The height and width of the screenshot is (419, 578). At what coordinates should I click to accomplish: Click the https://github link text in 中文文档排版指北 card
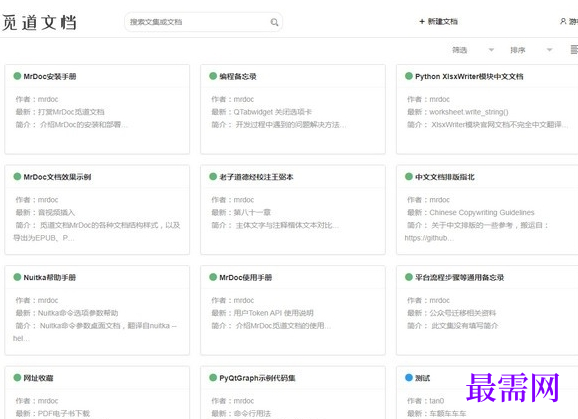tap(429, 238)
